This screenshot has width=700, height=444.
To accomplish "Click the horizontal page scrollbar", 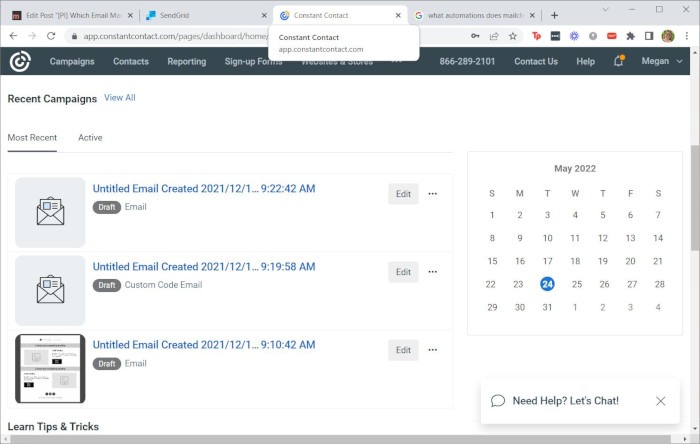I will coord(340,440).
